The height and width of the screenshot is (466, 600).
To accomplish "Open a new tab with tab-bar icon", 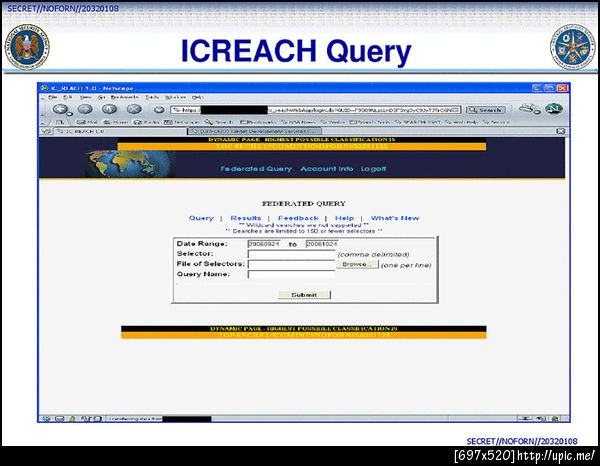I will point(46,131).
